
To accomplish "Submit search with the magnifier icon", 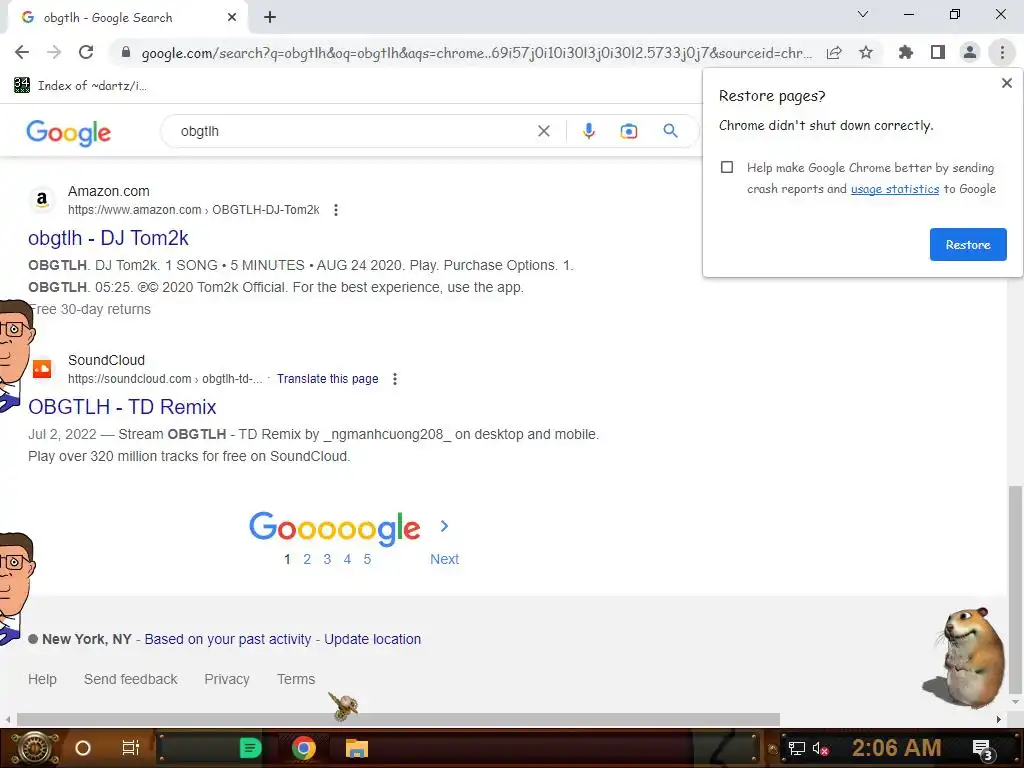I will pyautogui.click(x=670, y=131).
